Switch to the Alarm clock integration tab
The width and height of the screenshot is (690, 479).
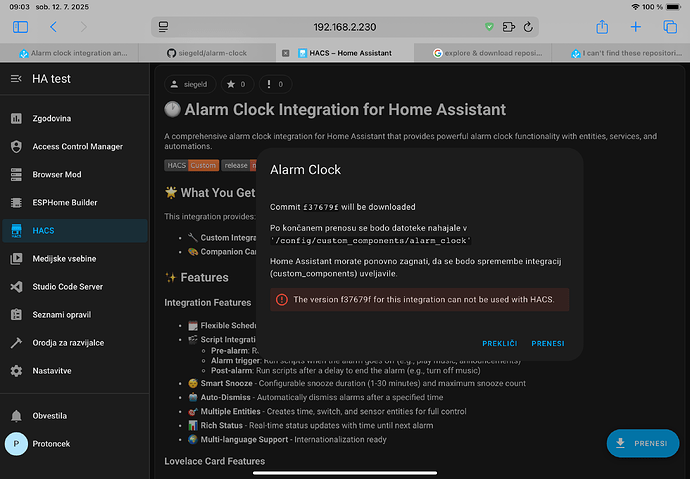[x=69, y=53]
